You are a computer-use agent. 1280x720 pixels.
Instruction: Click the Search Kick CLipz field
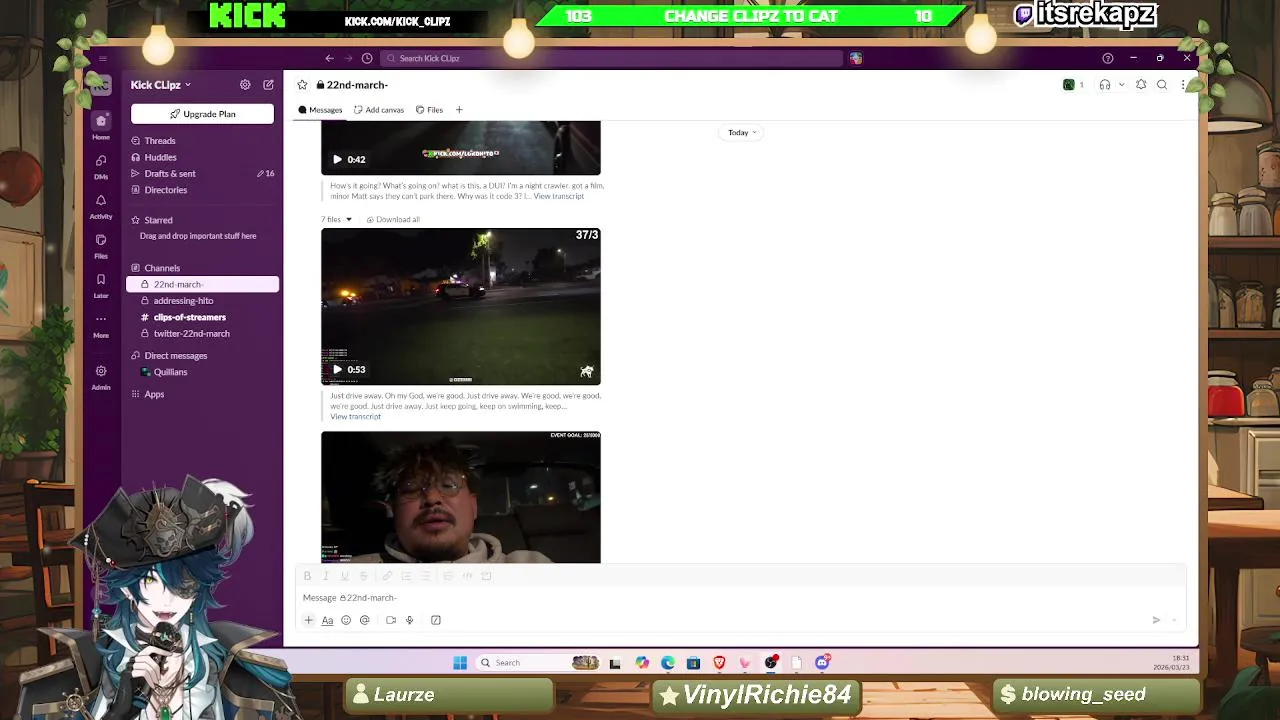[x=610, y=58]
